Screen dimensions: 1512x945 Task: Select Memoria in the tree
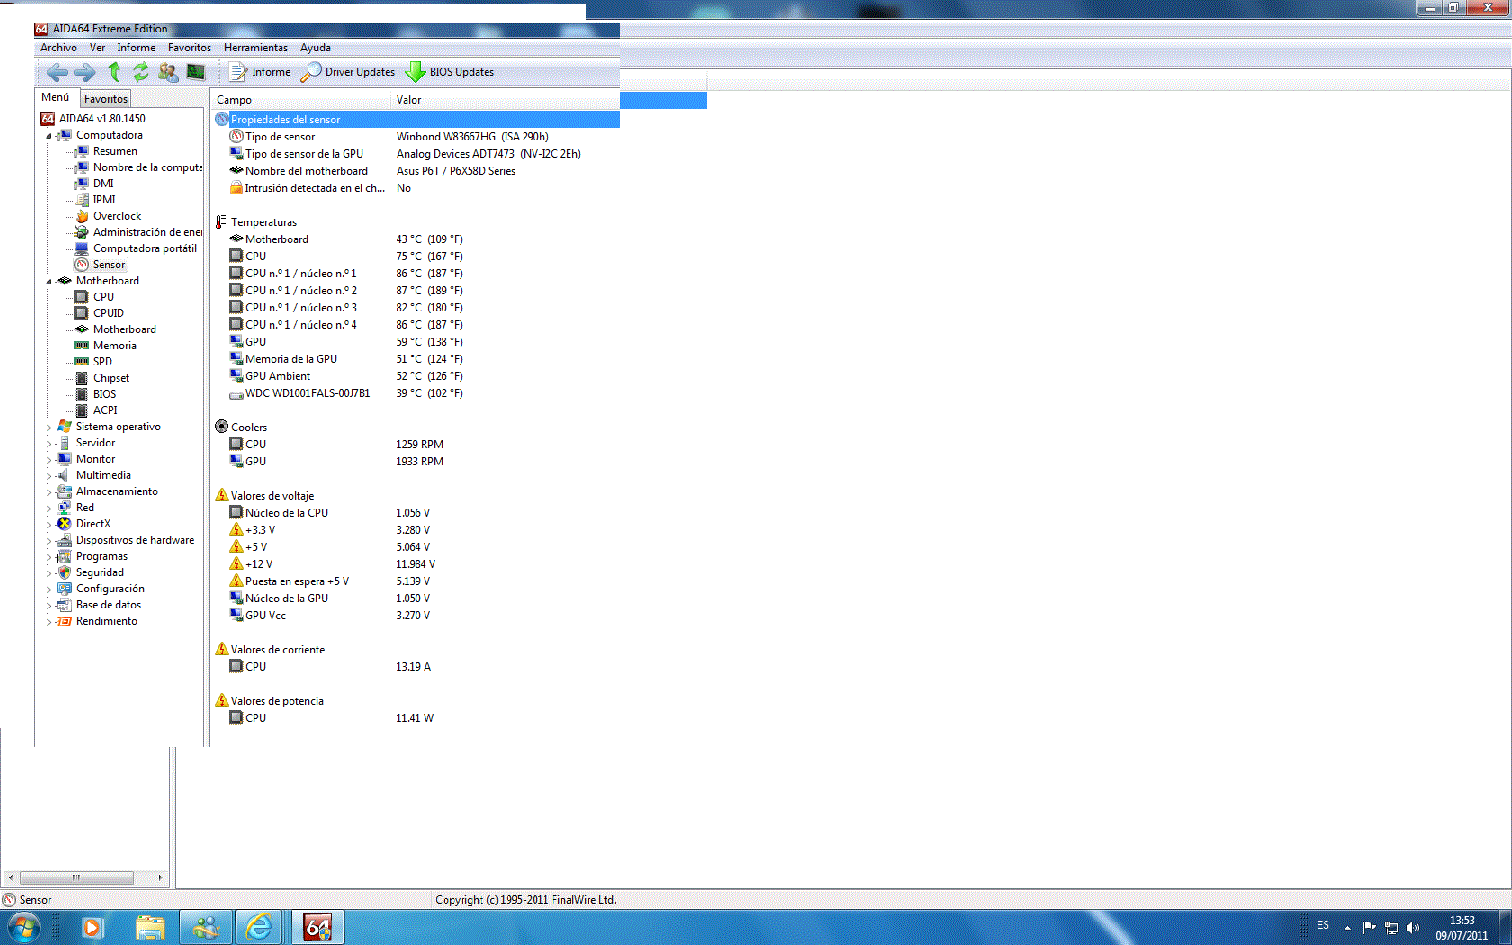tap(115, 345)
